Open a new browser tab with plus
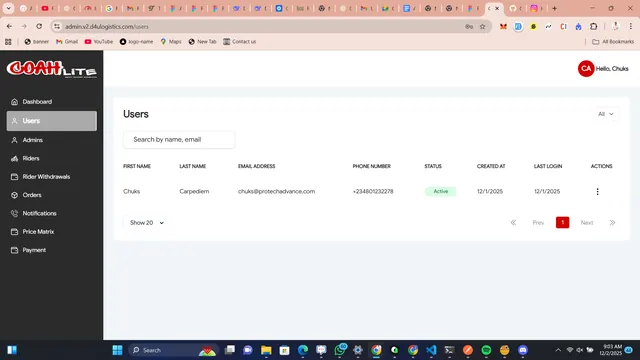 click(554, 8)
